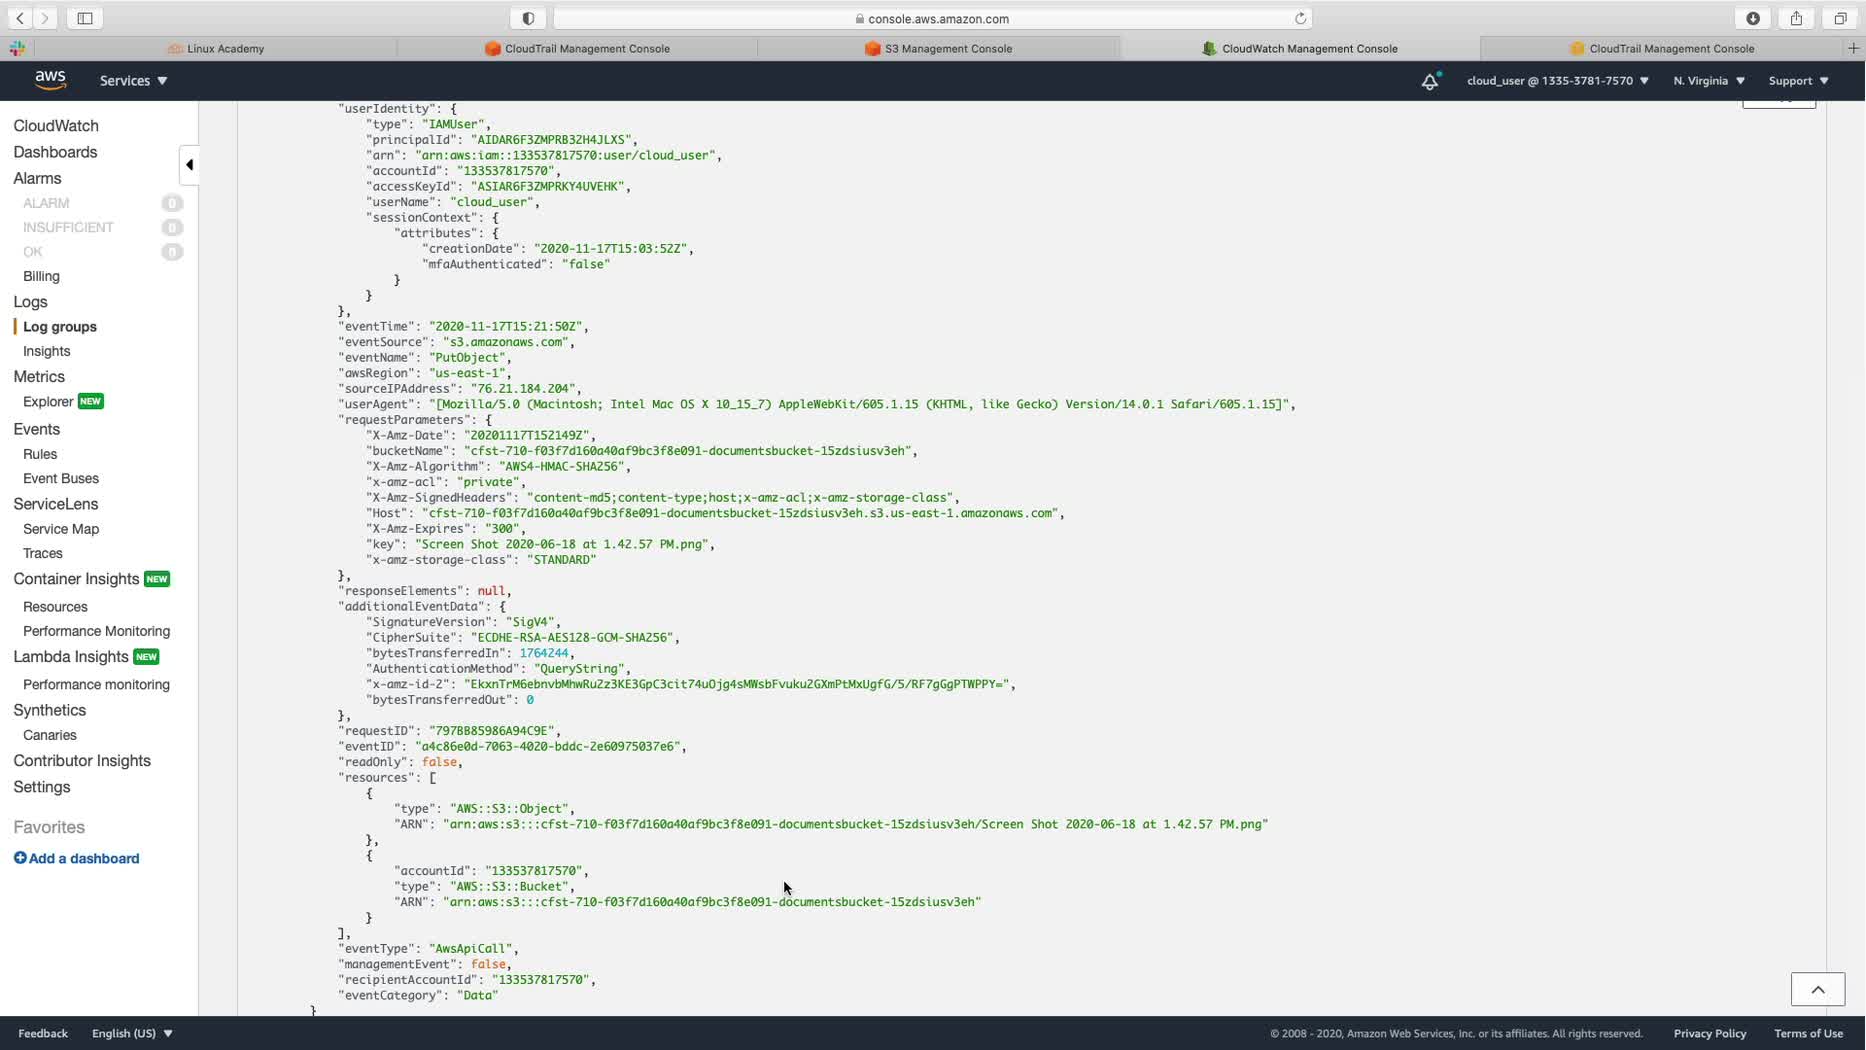Image resolution: width=1866 pixels, height=1050 pixels.
Task: Switch to the S3 Management Console tab
Action: (x=938, y=48)
